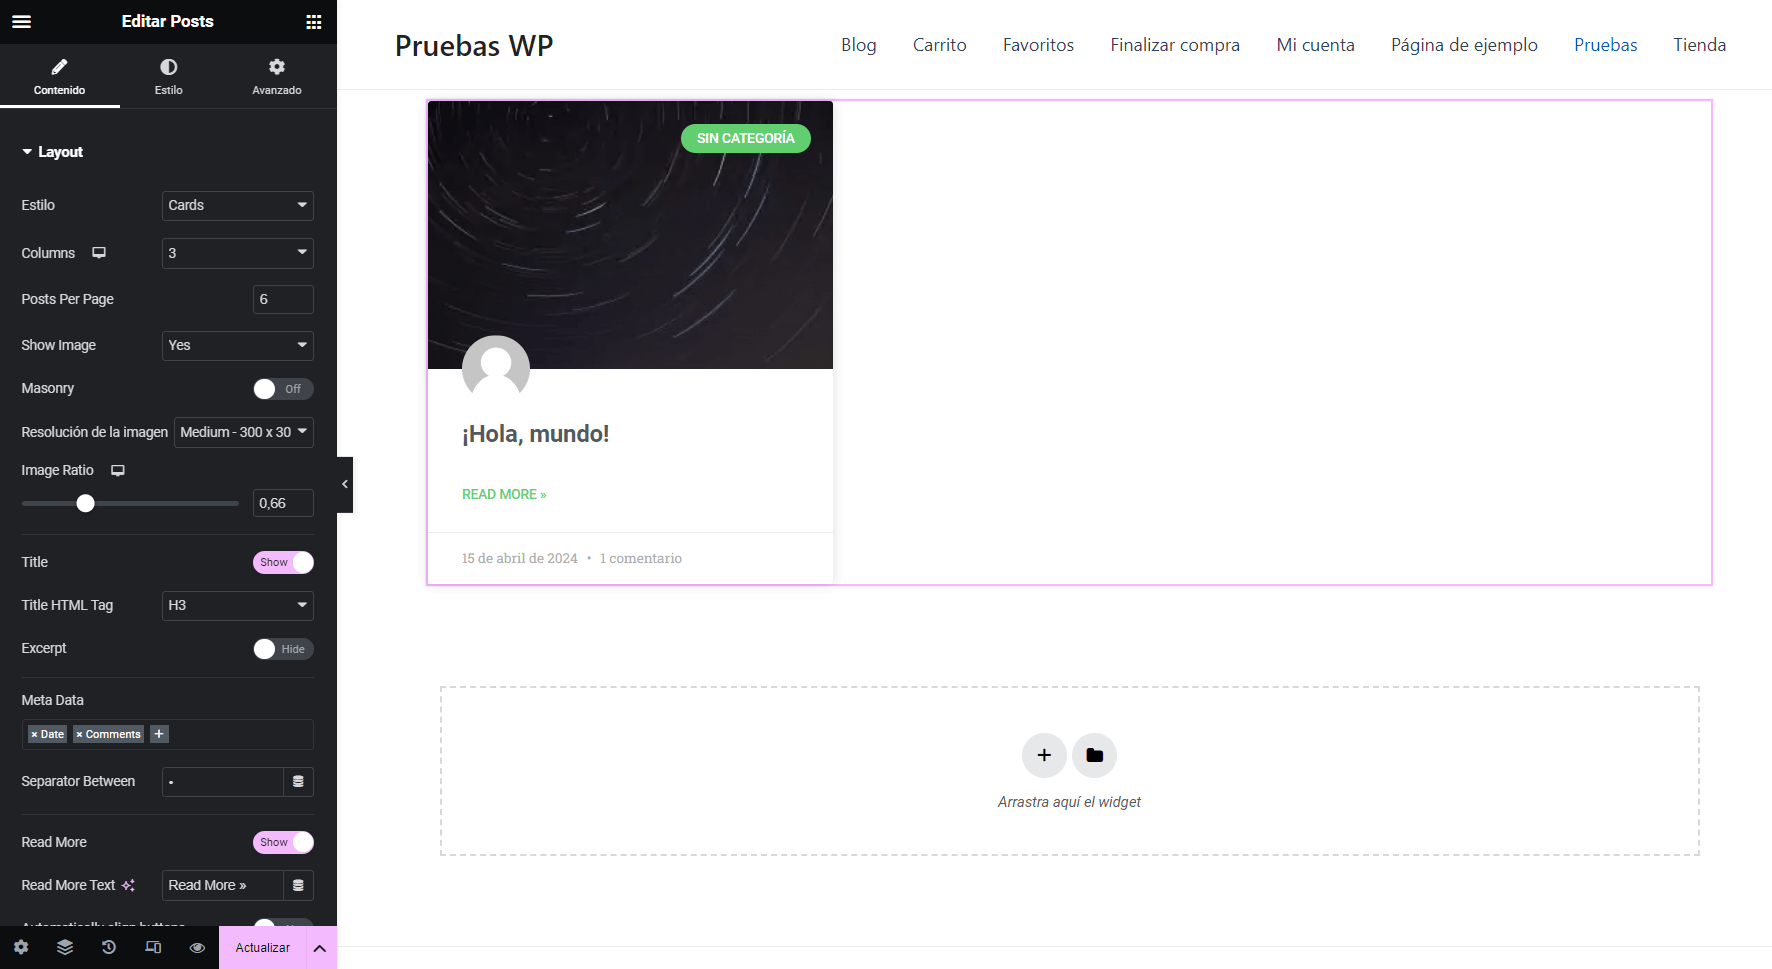Screen dimensions: 1772x969
Task: Click the Image Ratio slider handle
Action: 86,503
